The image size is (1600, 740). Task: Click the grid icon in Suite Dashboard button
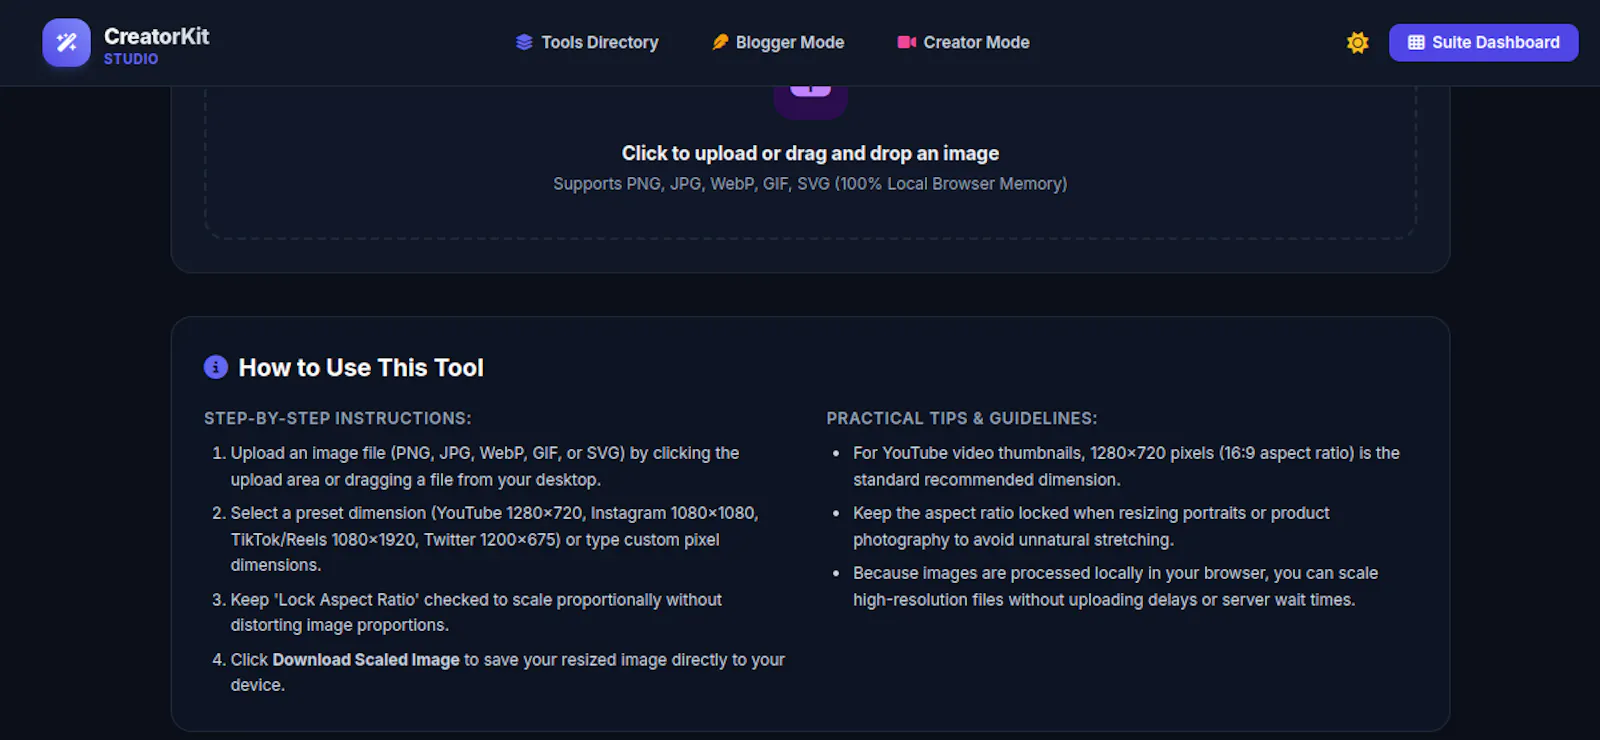tap(1416, 43)
